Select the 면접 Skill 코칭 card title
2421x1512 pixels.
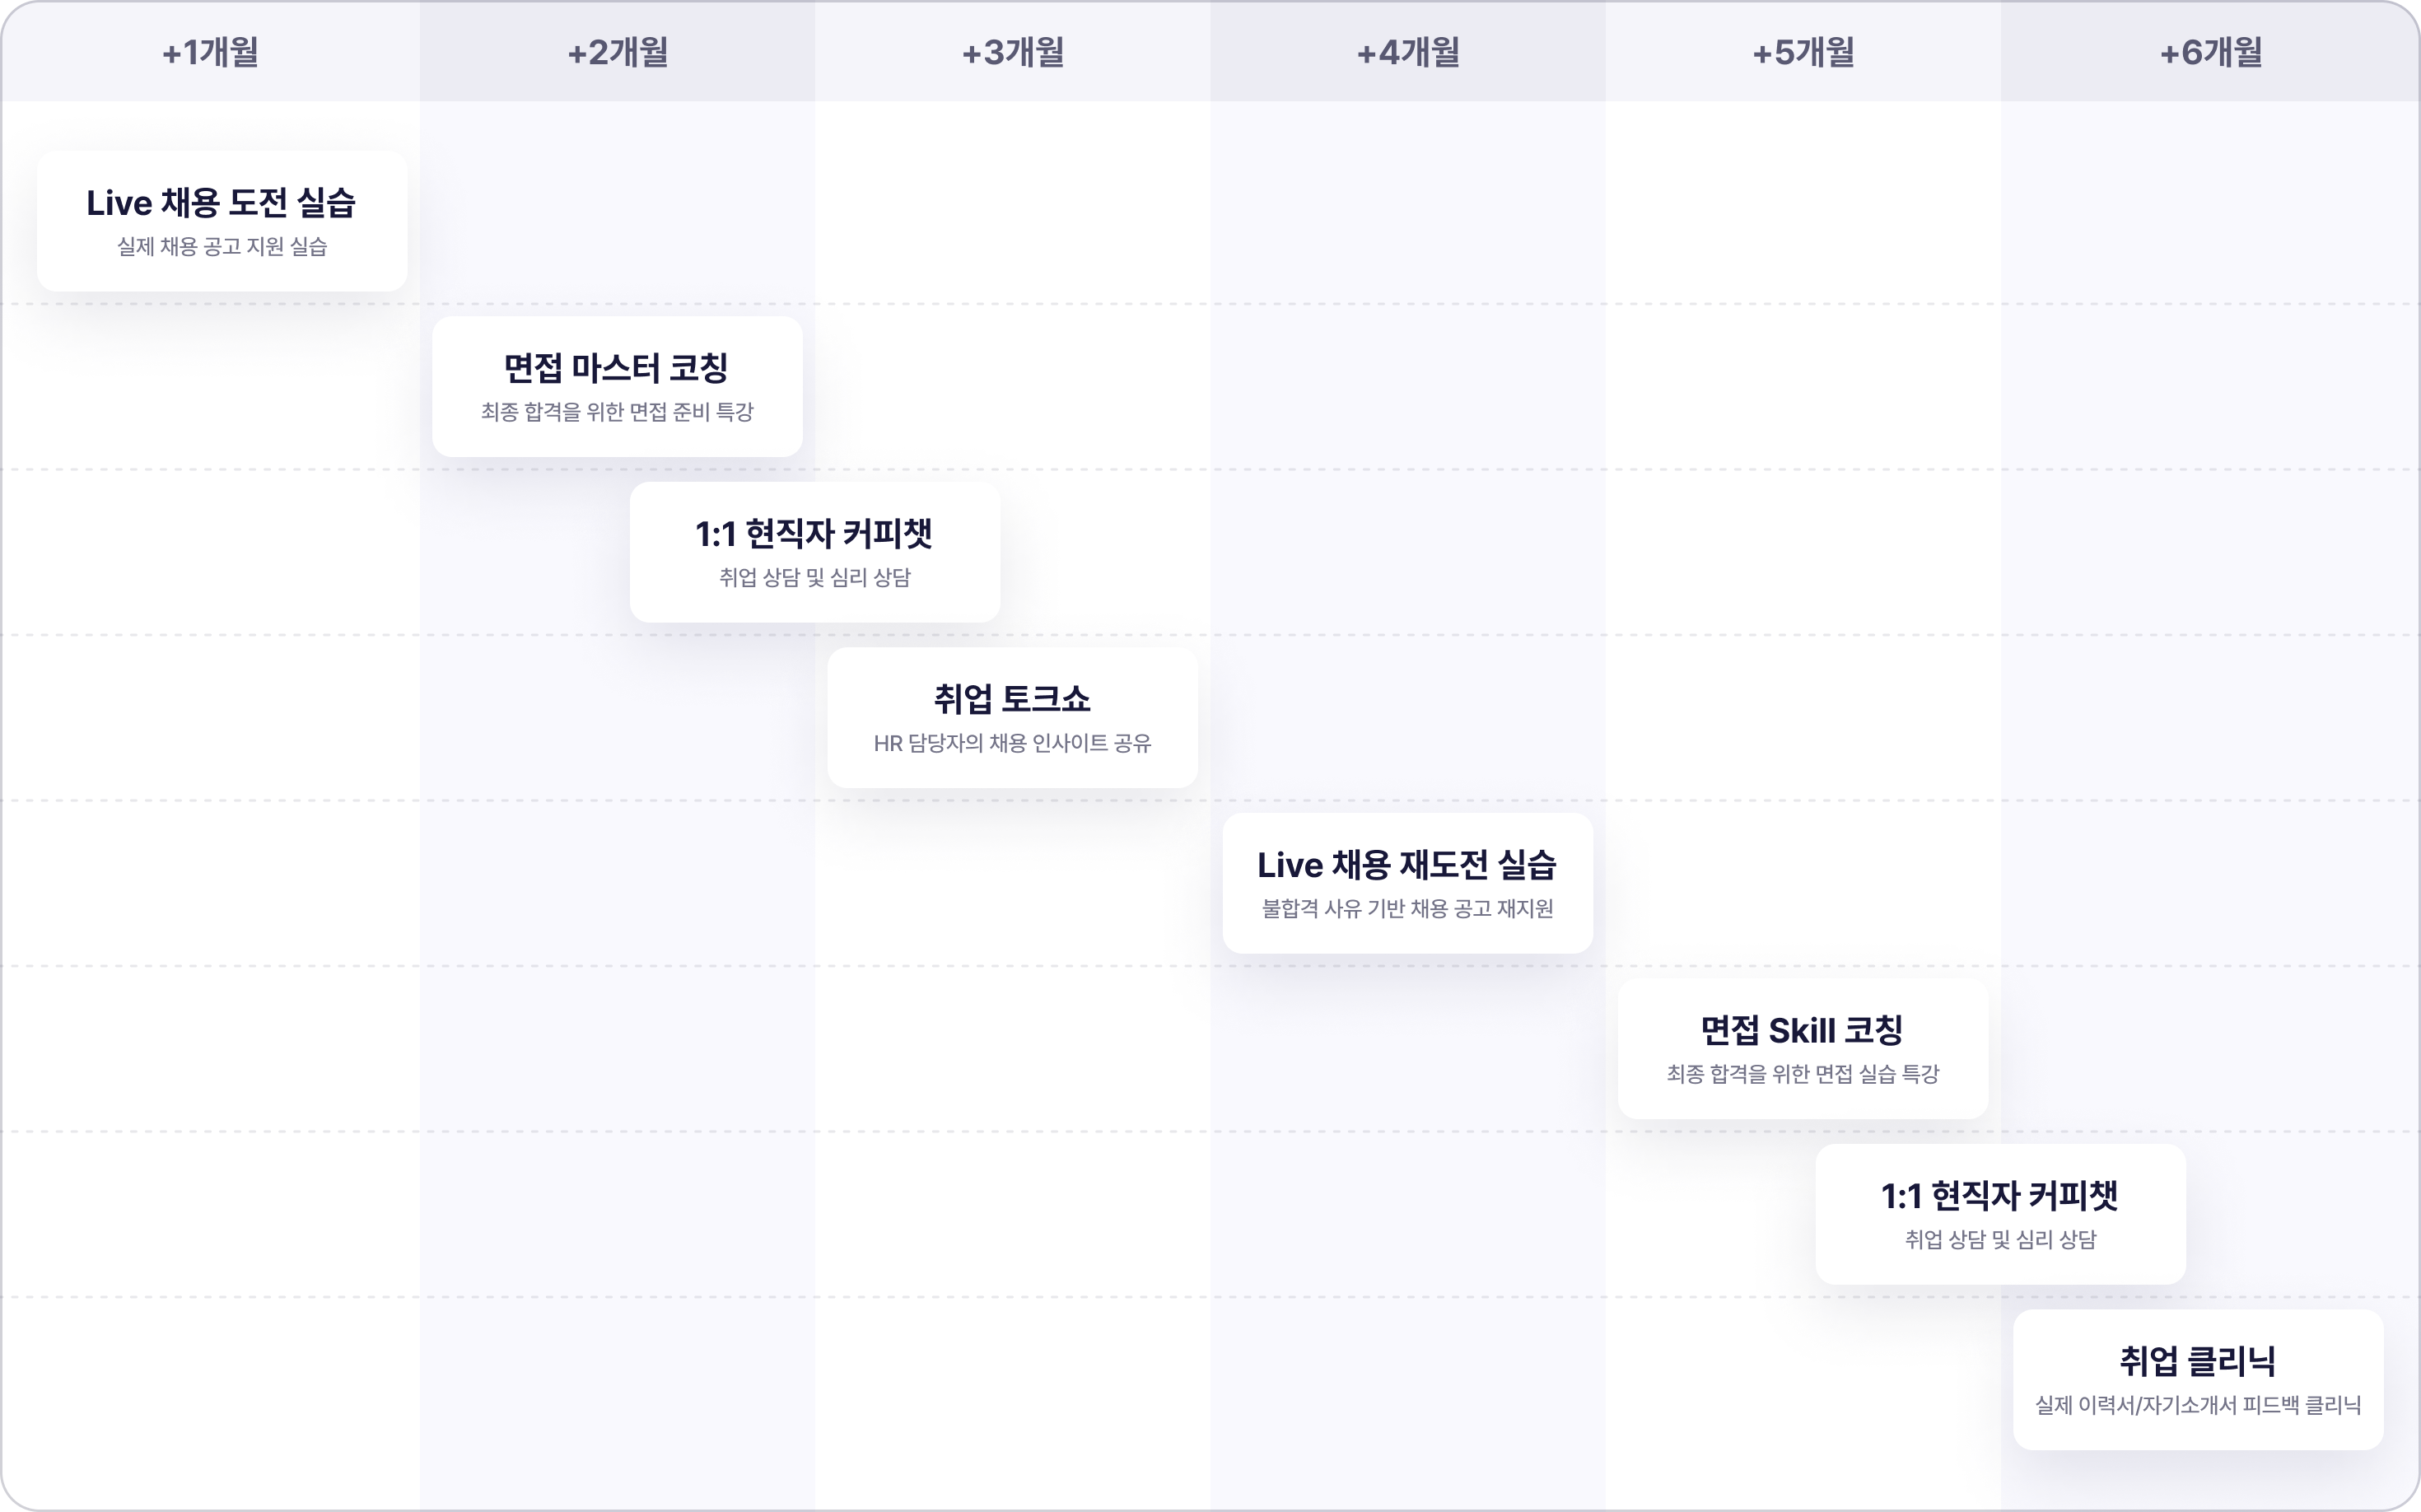[1802, 1030]
